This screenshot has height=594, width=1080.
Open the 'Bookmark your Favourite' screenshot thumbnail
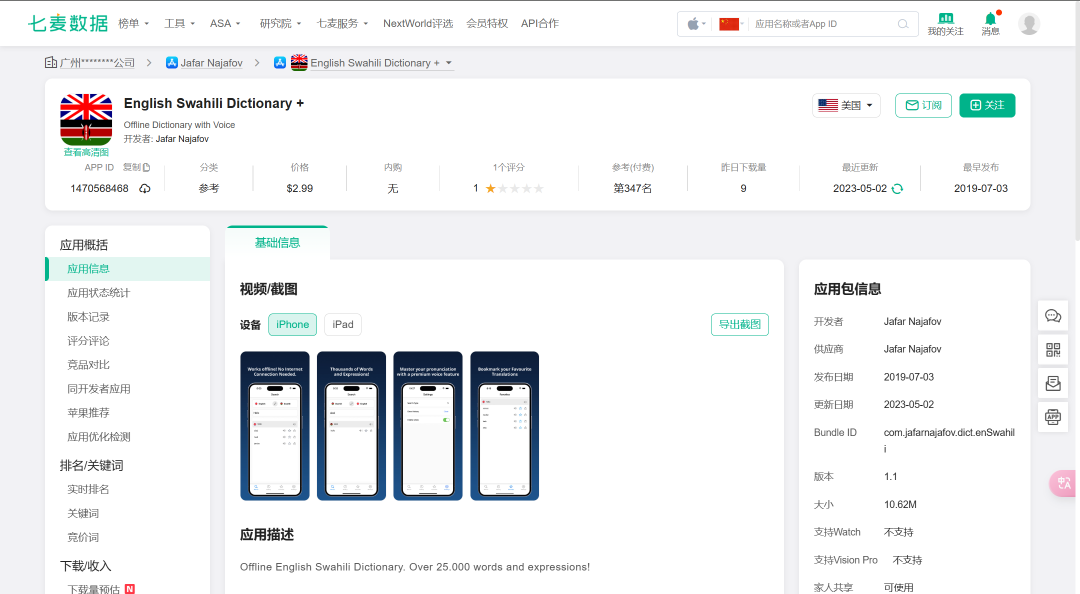coord(505,426)
